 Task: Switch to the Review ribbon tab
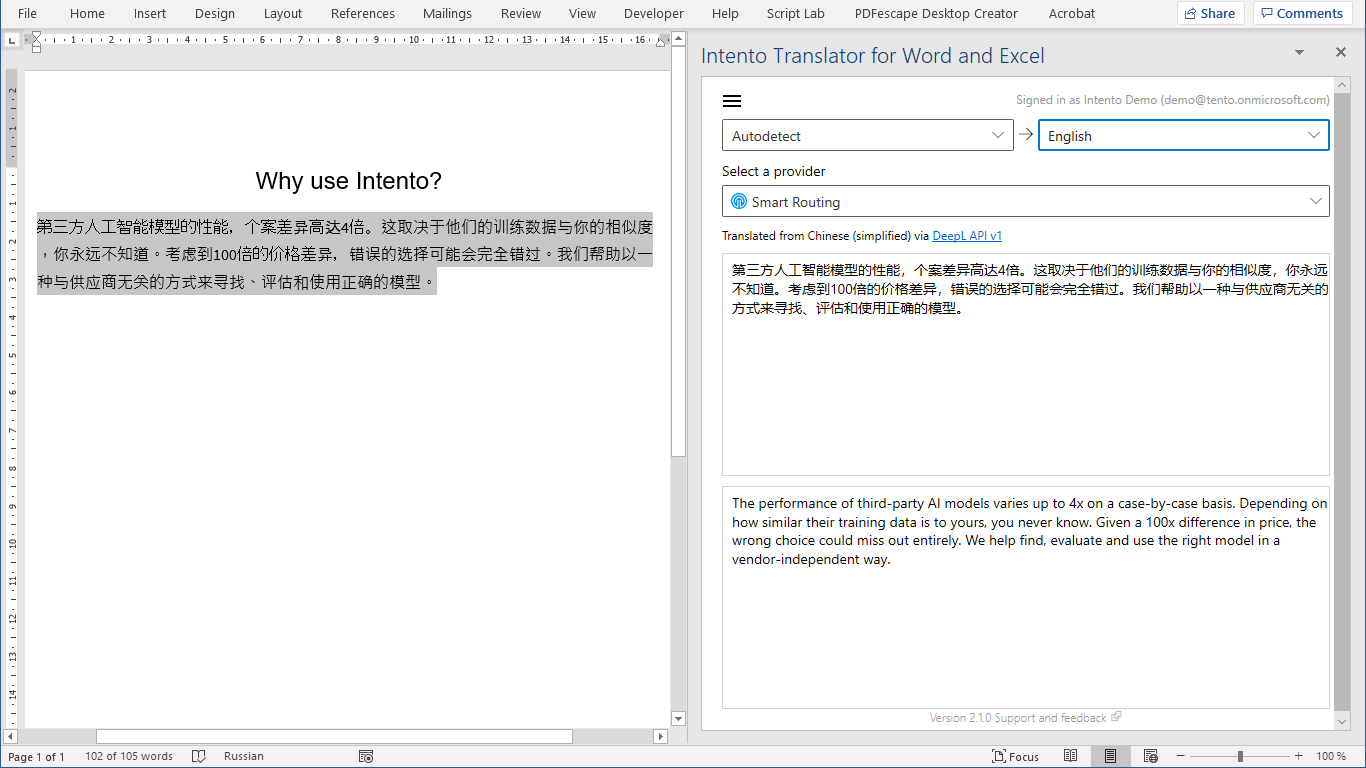pyautogui.click(x=521, y=13)
